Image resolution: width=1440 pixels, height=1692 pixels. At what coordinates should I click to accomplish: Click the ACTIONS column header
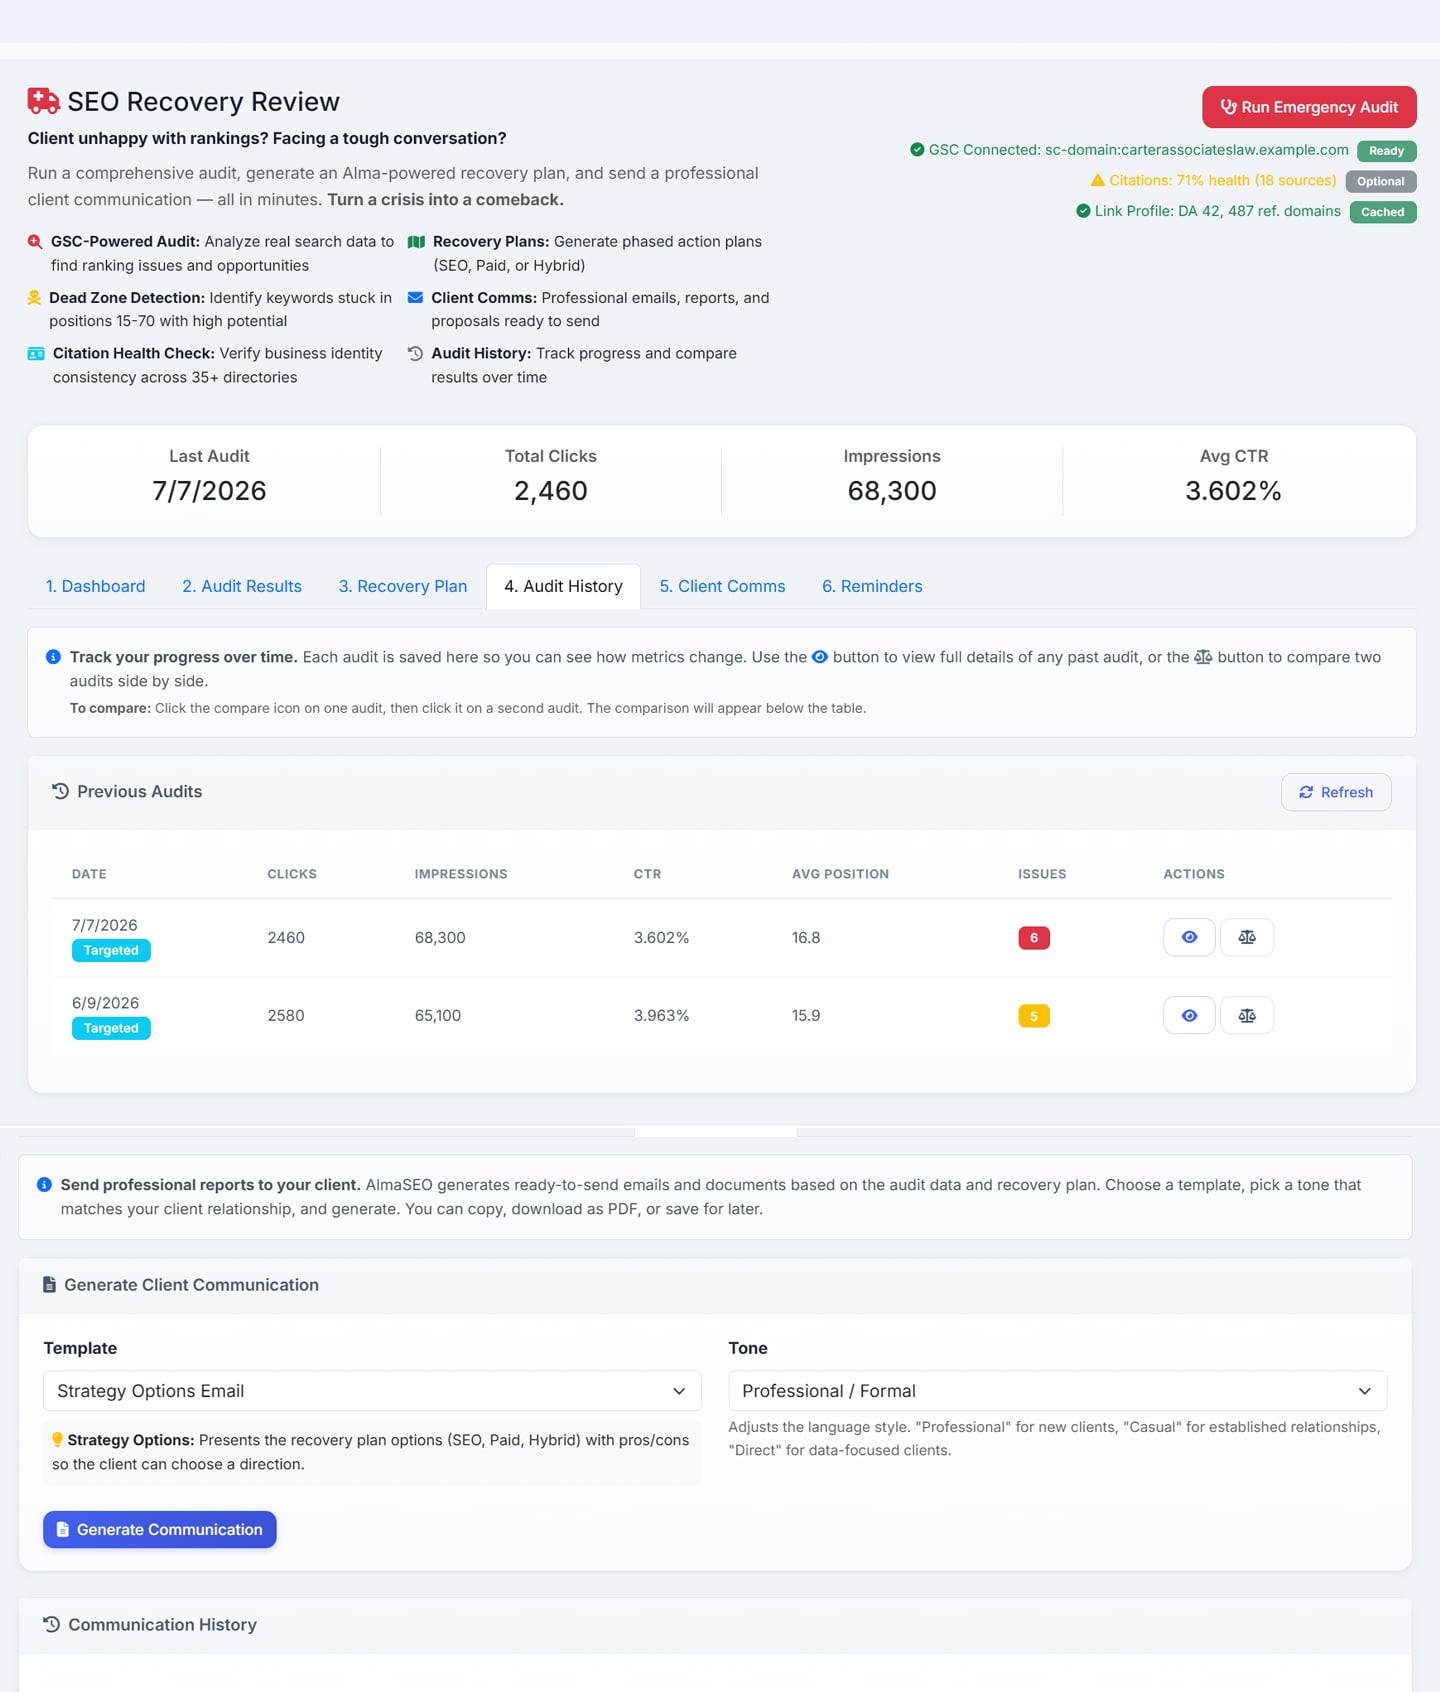pos(1194,874)
